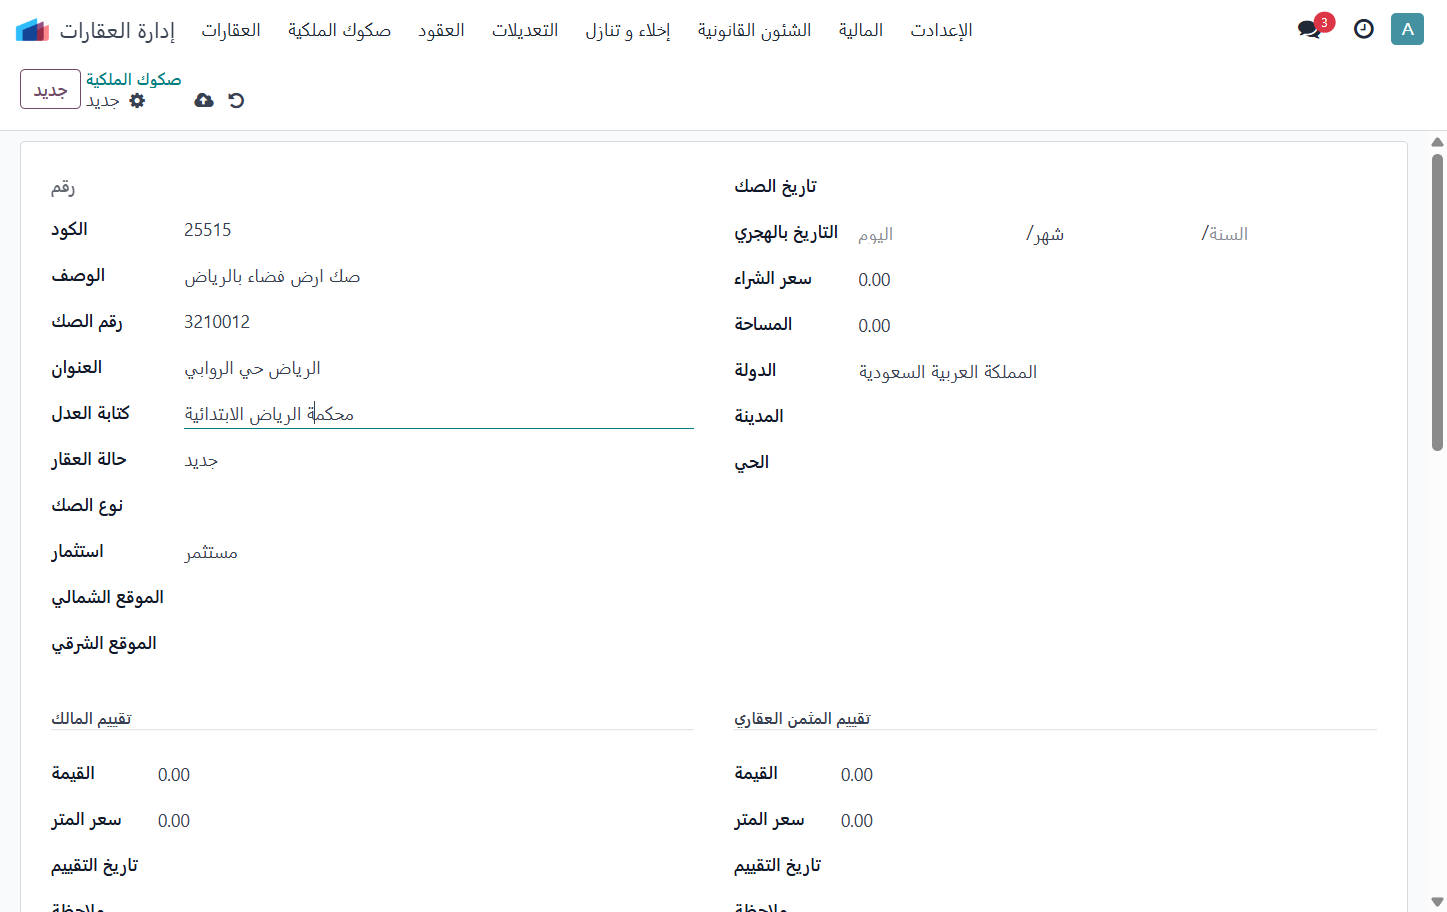
Task: Open إخلاء و تنازل menu
Action: [x=628, y=30]
